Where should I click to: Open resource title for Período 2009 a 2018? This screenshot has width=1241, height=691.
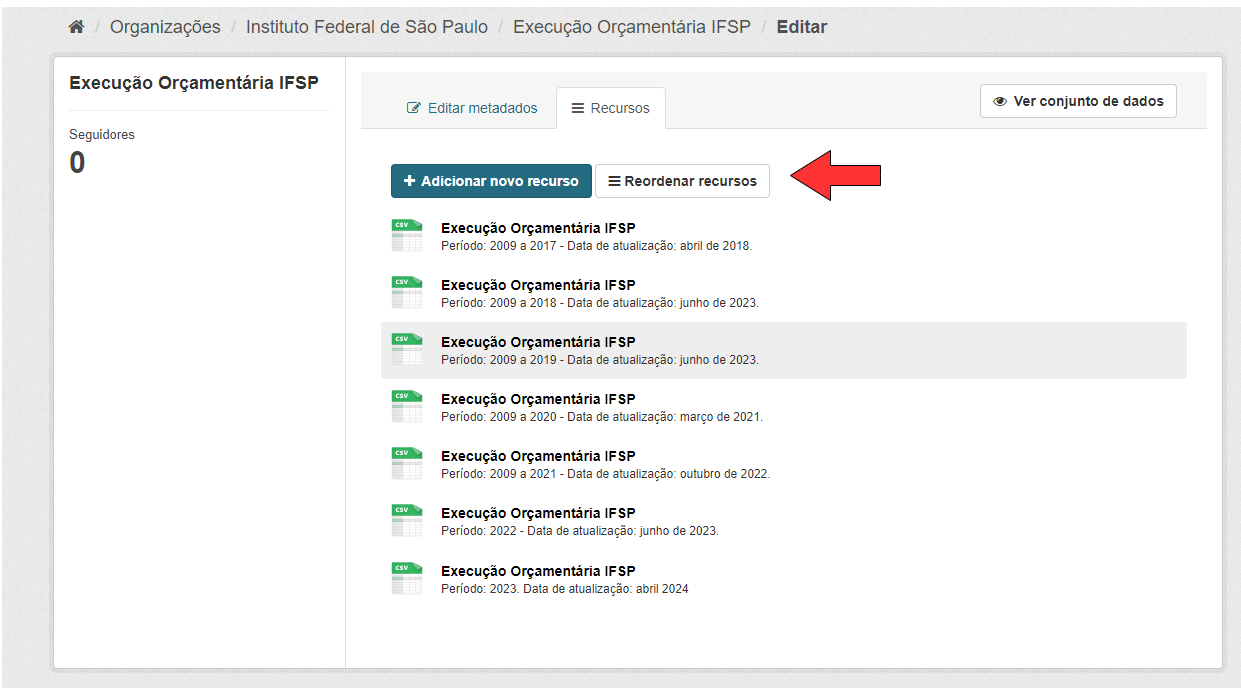[538, 285]
